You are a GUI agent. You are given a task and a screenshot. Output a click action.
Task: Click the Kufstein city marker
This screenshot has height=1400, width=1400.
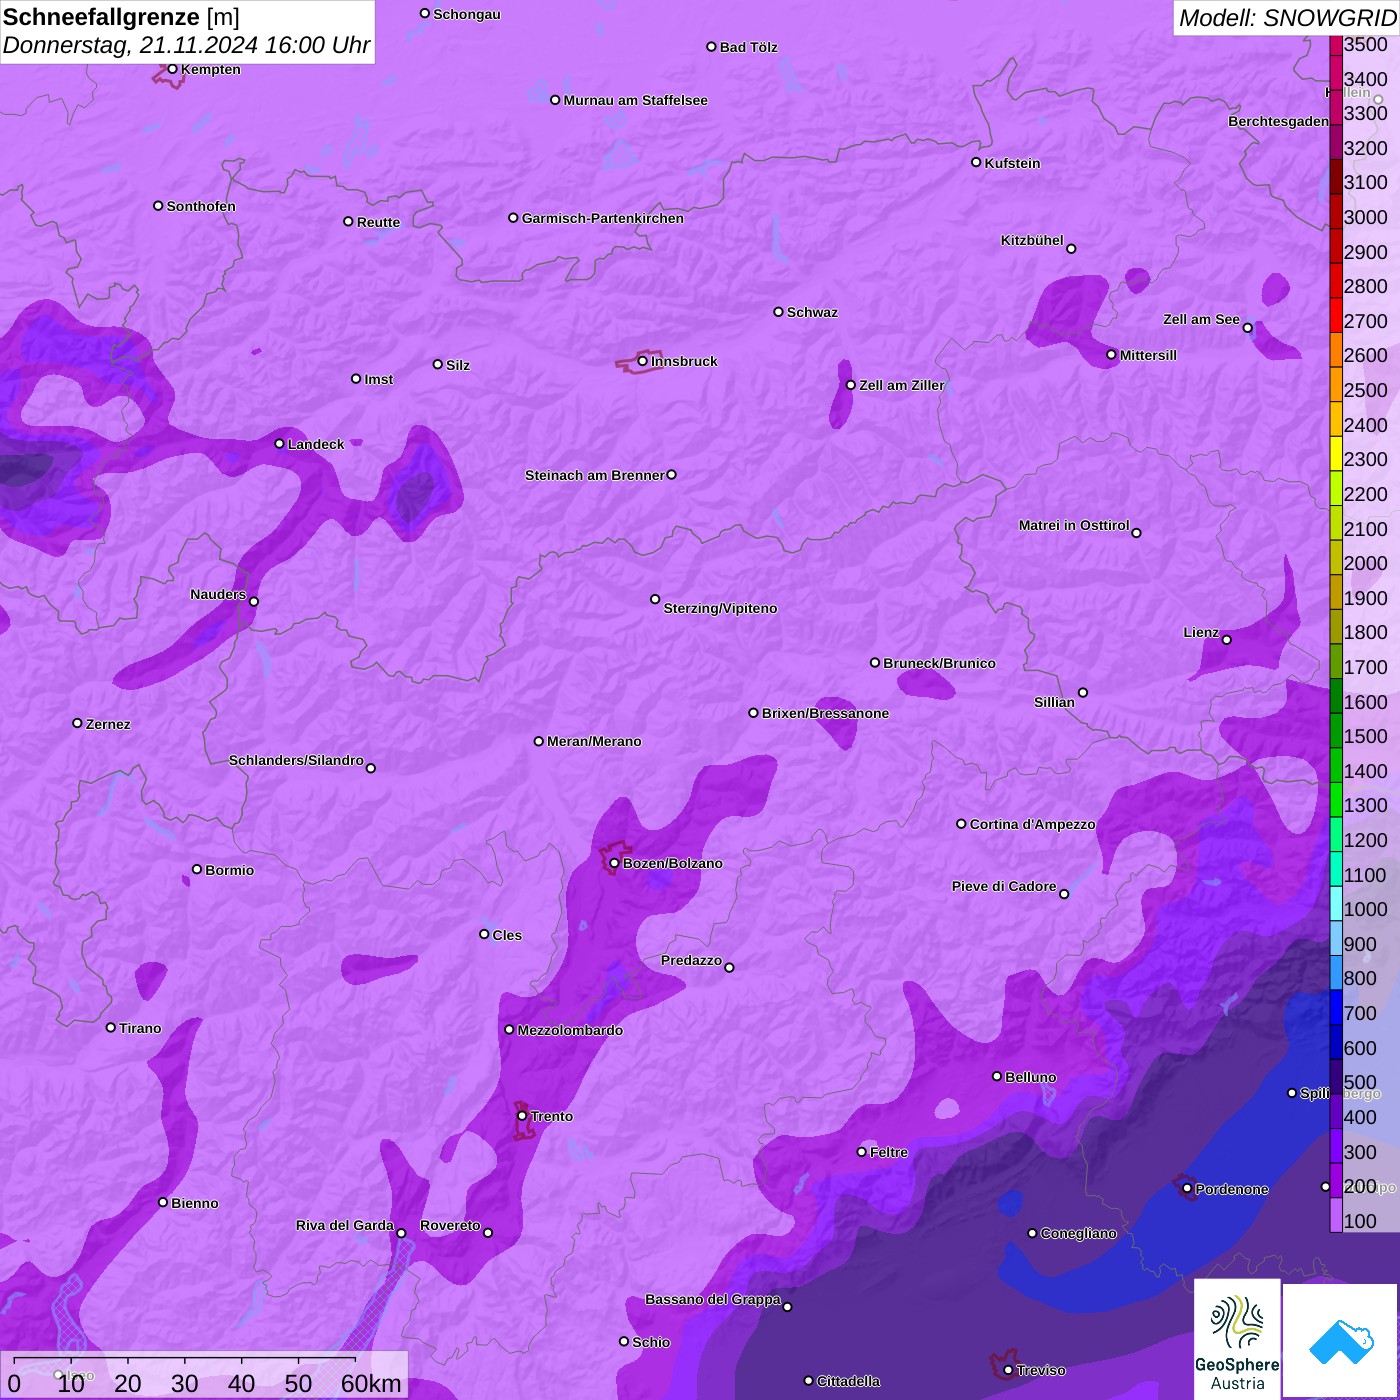[976, 162]
